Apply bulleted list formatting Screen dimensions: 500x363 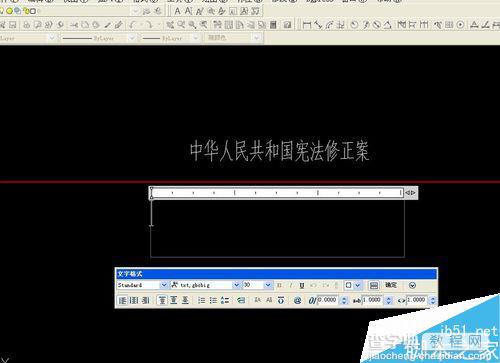click(x=213, y=300)
